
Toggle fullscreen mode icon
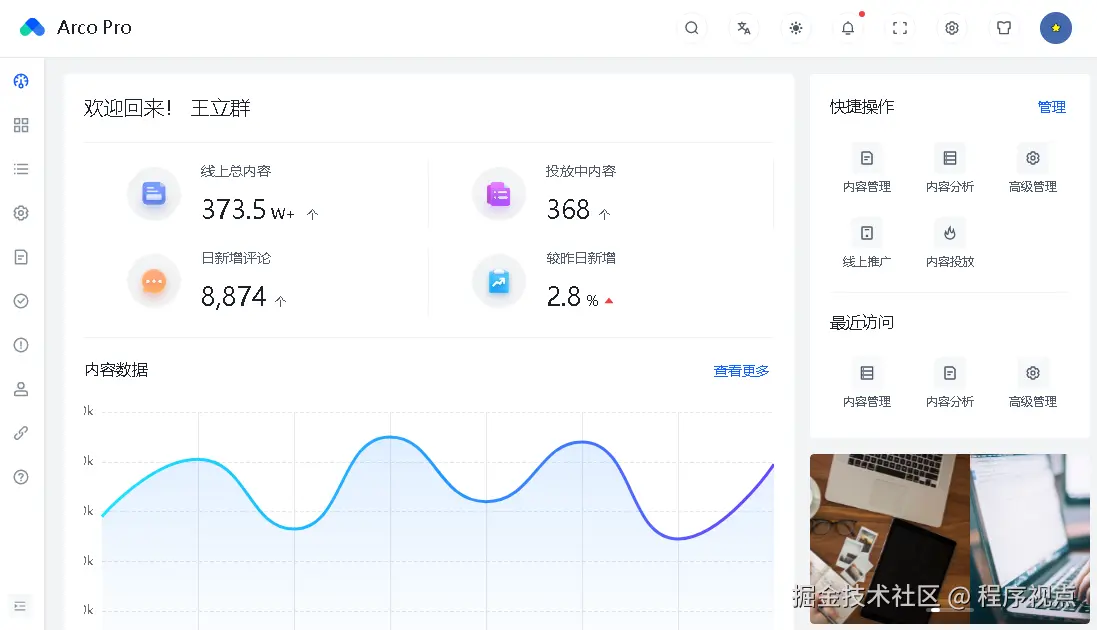[x=900, y=28]
